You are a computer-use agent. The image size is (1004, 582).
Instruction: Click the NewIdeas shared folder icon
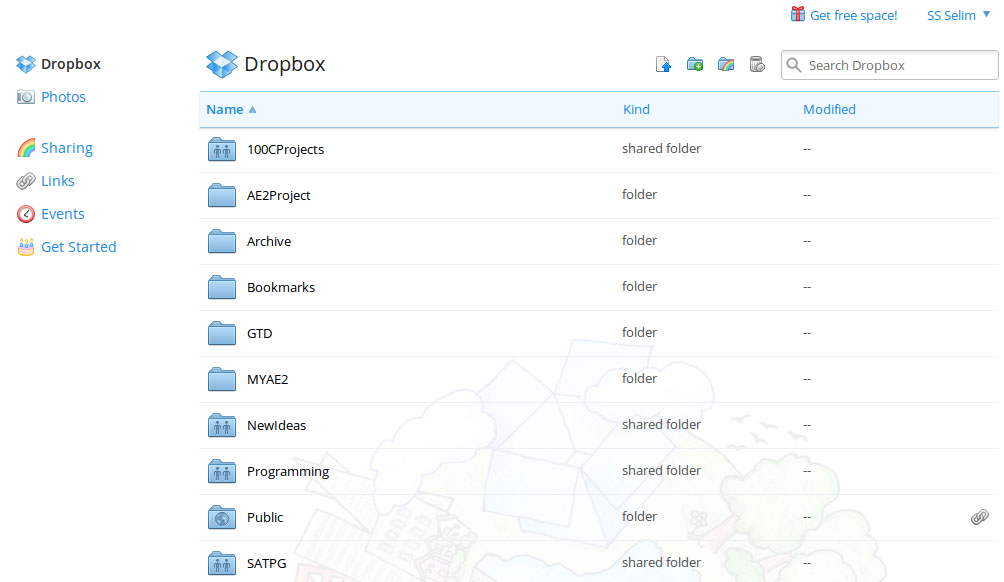(x=222, y=425)
